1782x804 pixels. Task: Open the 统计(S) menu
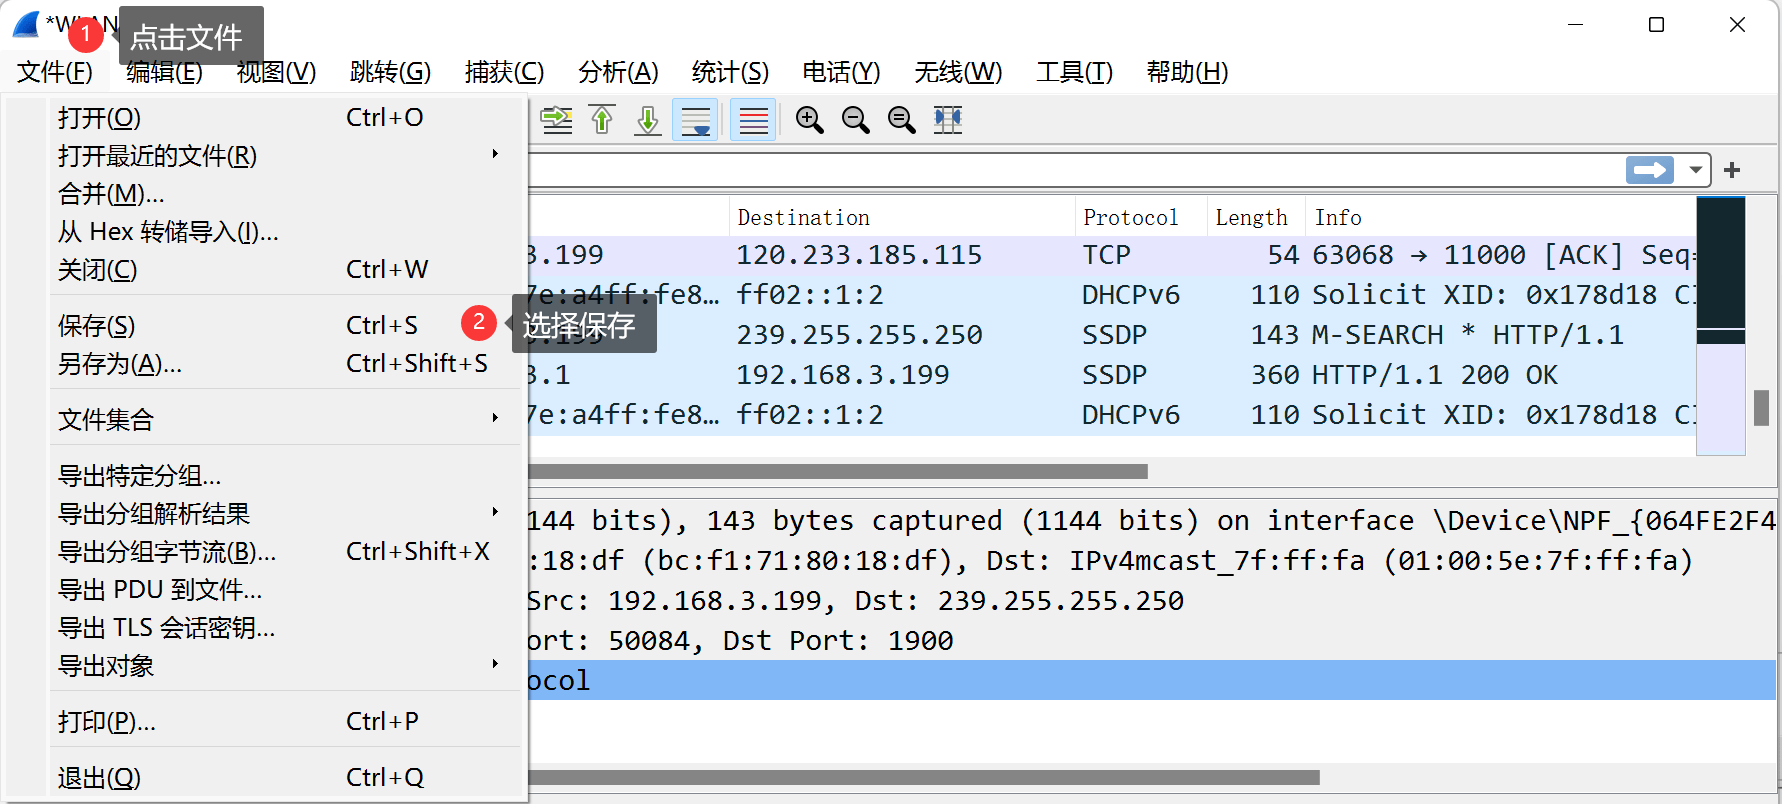(730, 72)
